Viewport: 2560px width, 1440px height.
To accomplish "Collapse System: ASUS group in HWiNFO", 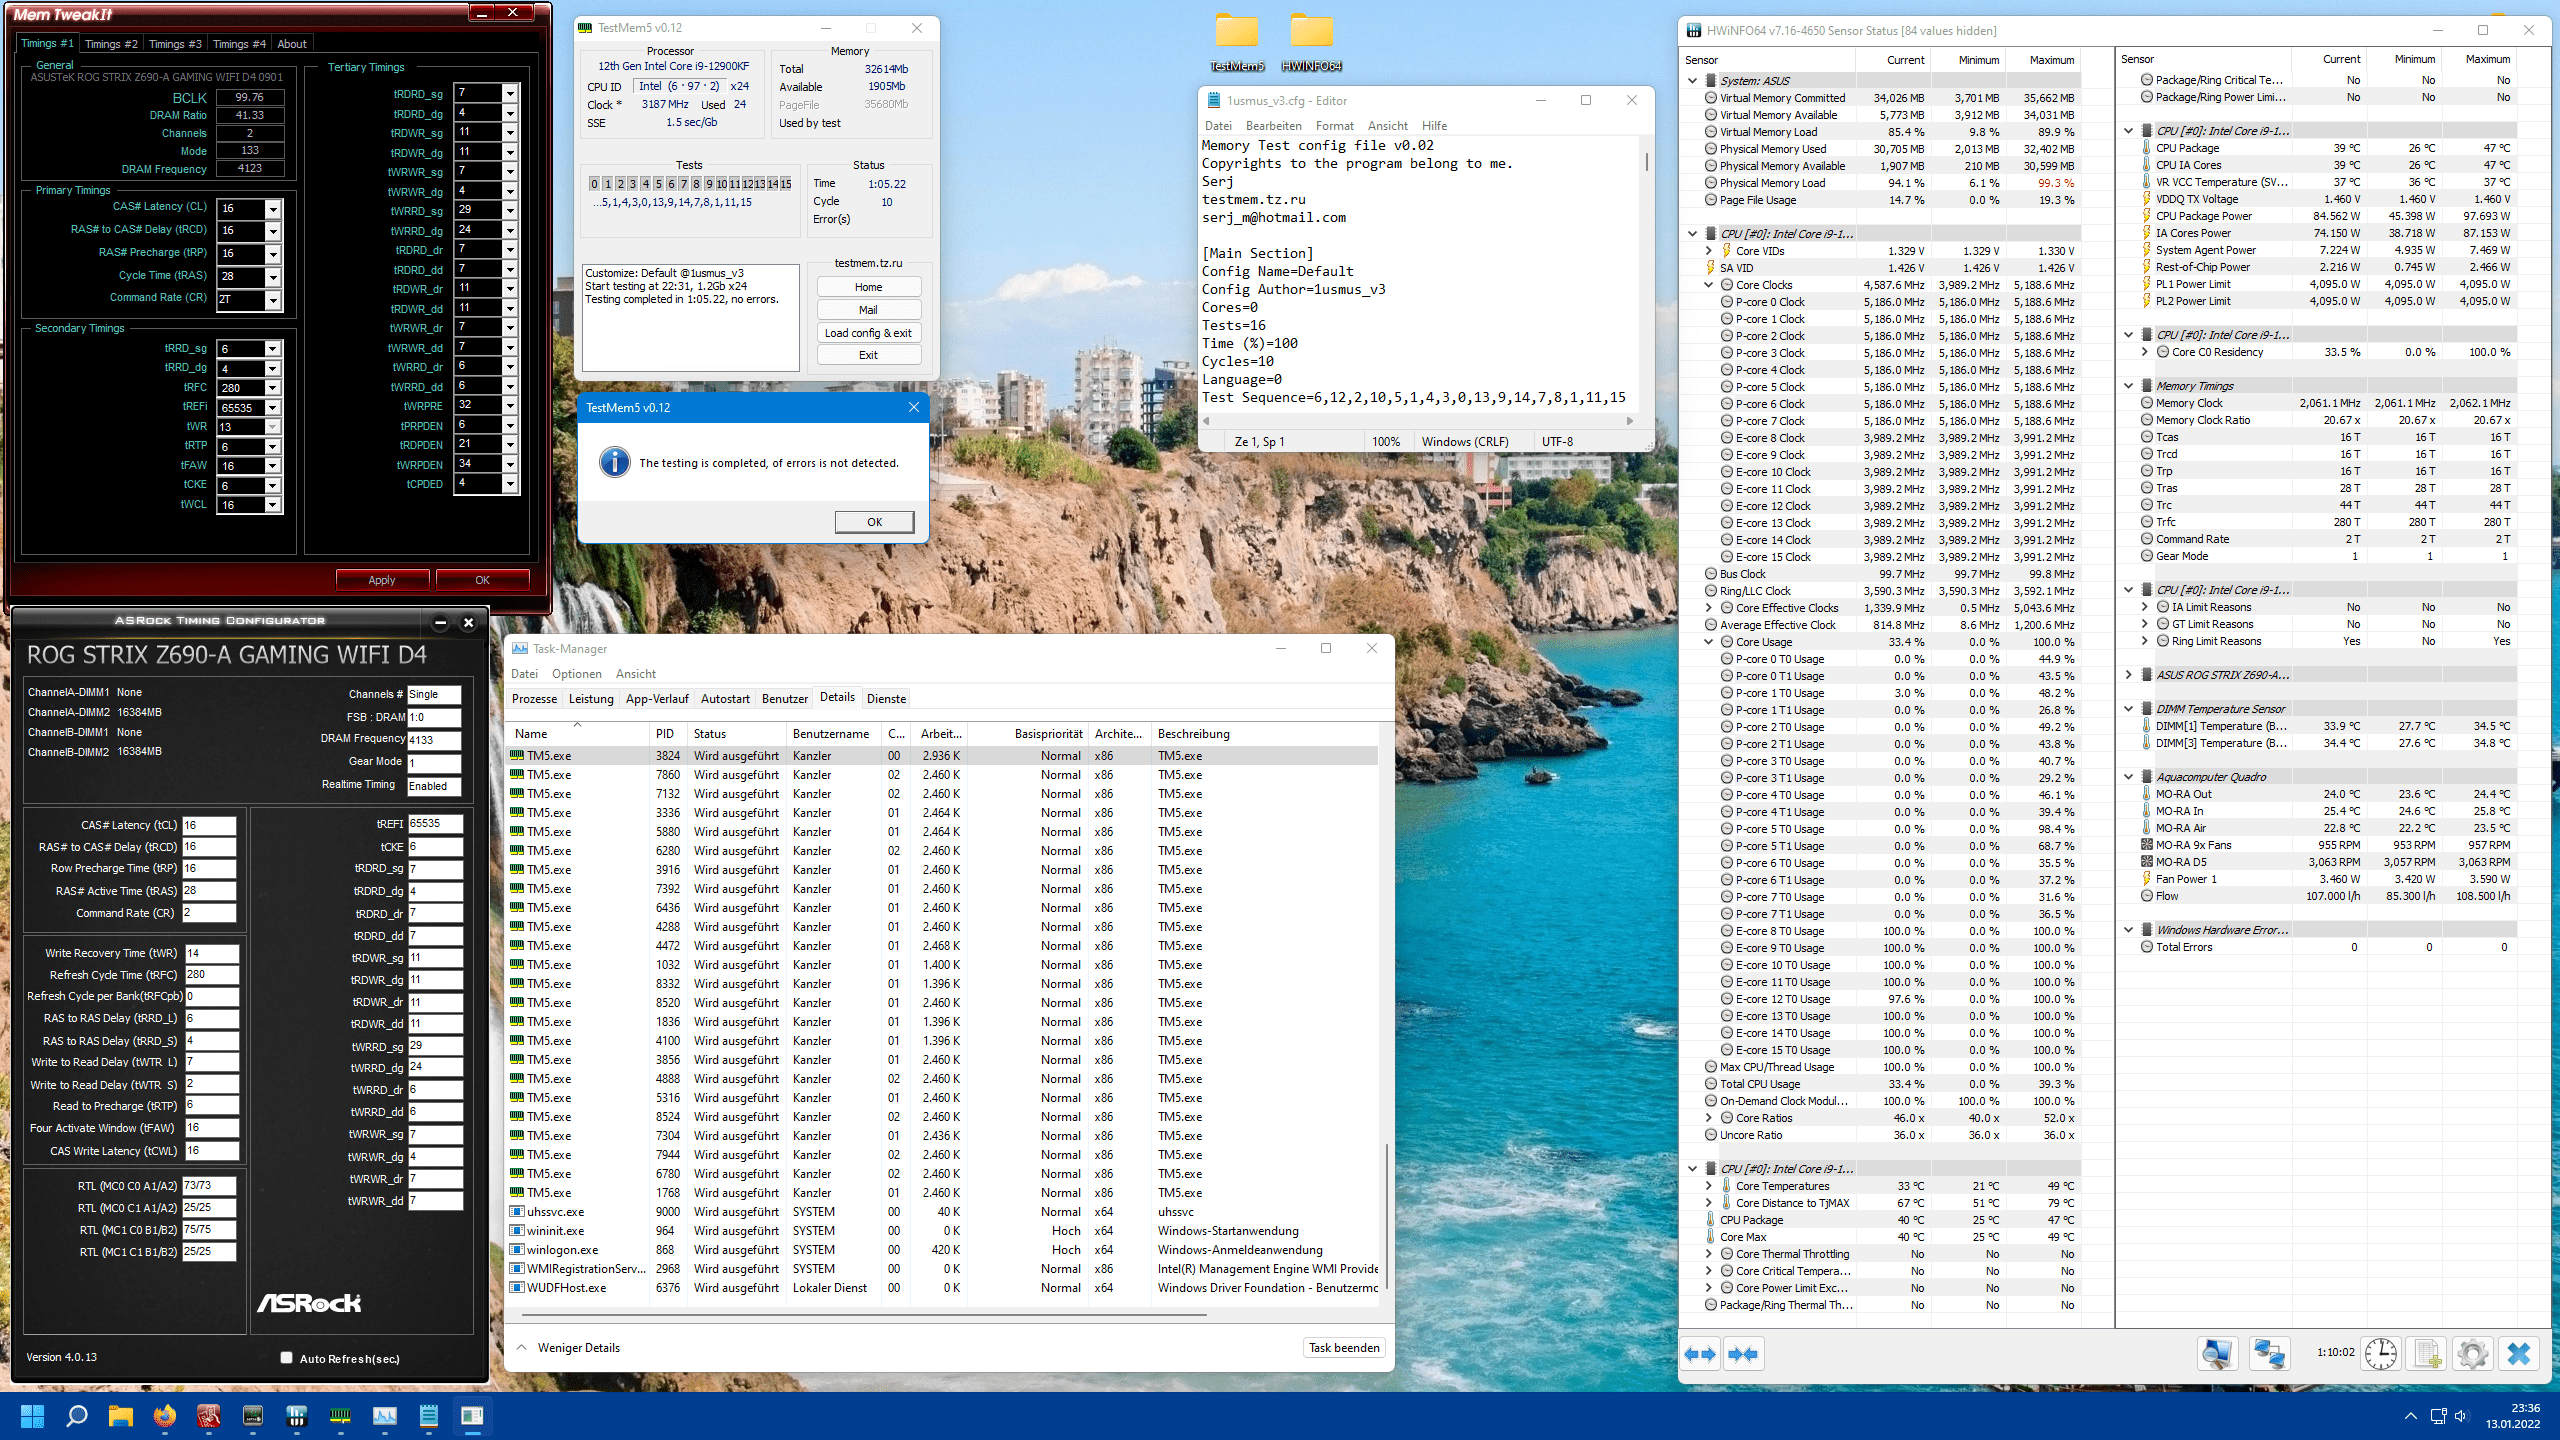I will click(x=1692, y=81).
